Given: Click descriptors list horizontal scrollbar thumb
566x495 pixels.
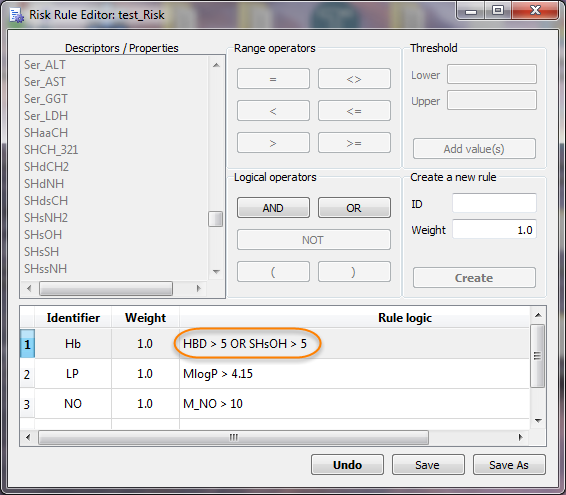Looking at the screenshot, I should click(106, 288).
